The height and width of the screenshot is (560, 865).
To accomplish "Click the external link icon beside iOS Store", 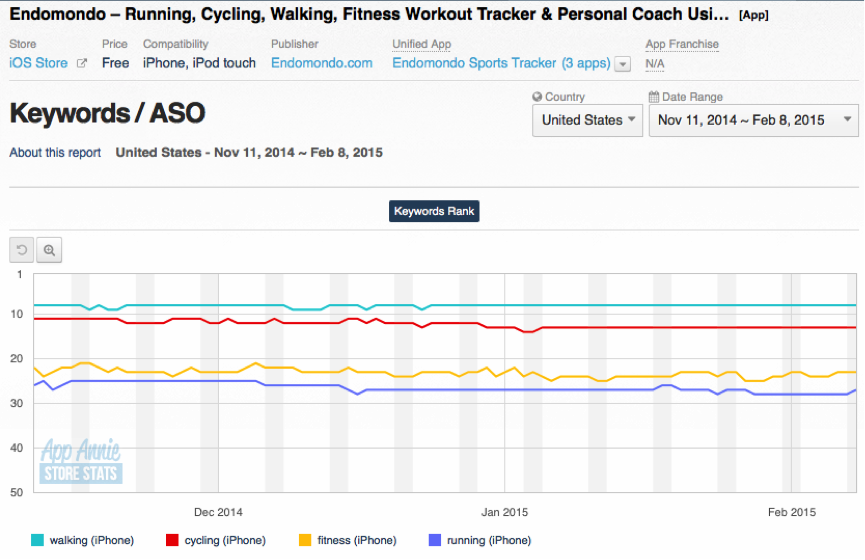I will [x=82, y=64].
